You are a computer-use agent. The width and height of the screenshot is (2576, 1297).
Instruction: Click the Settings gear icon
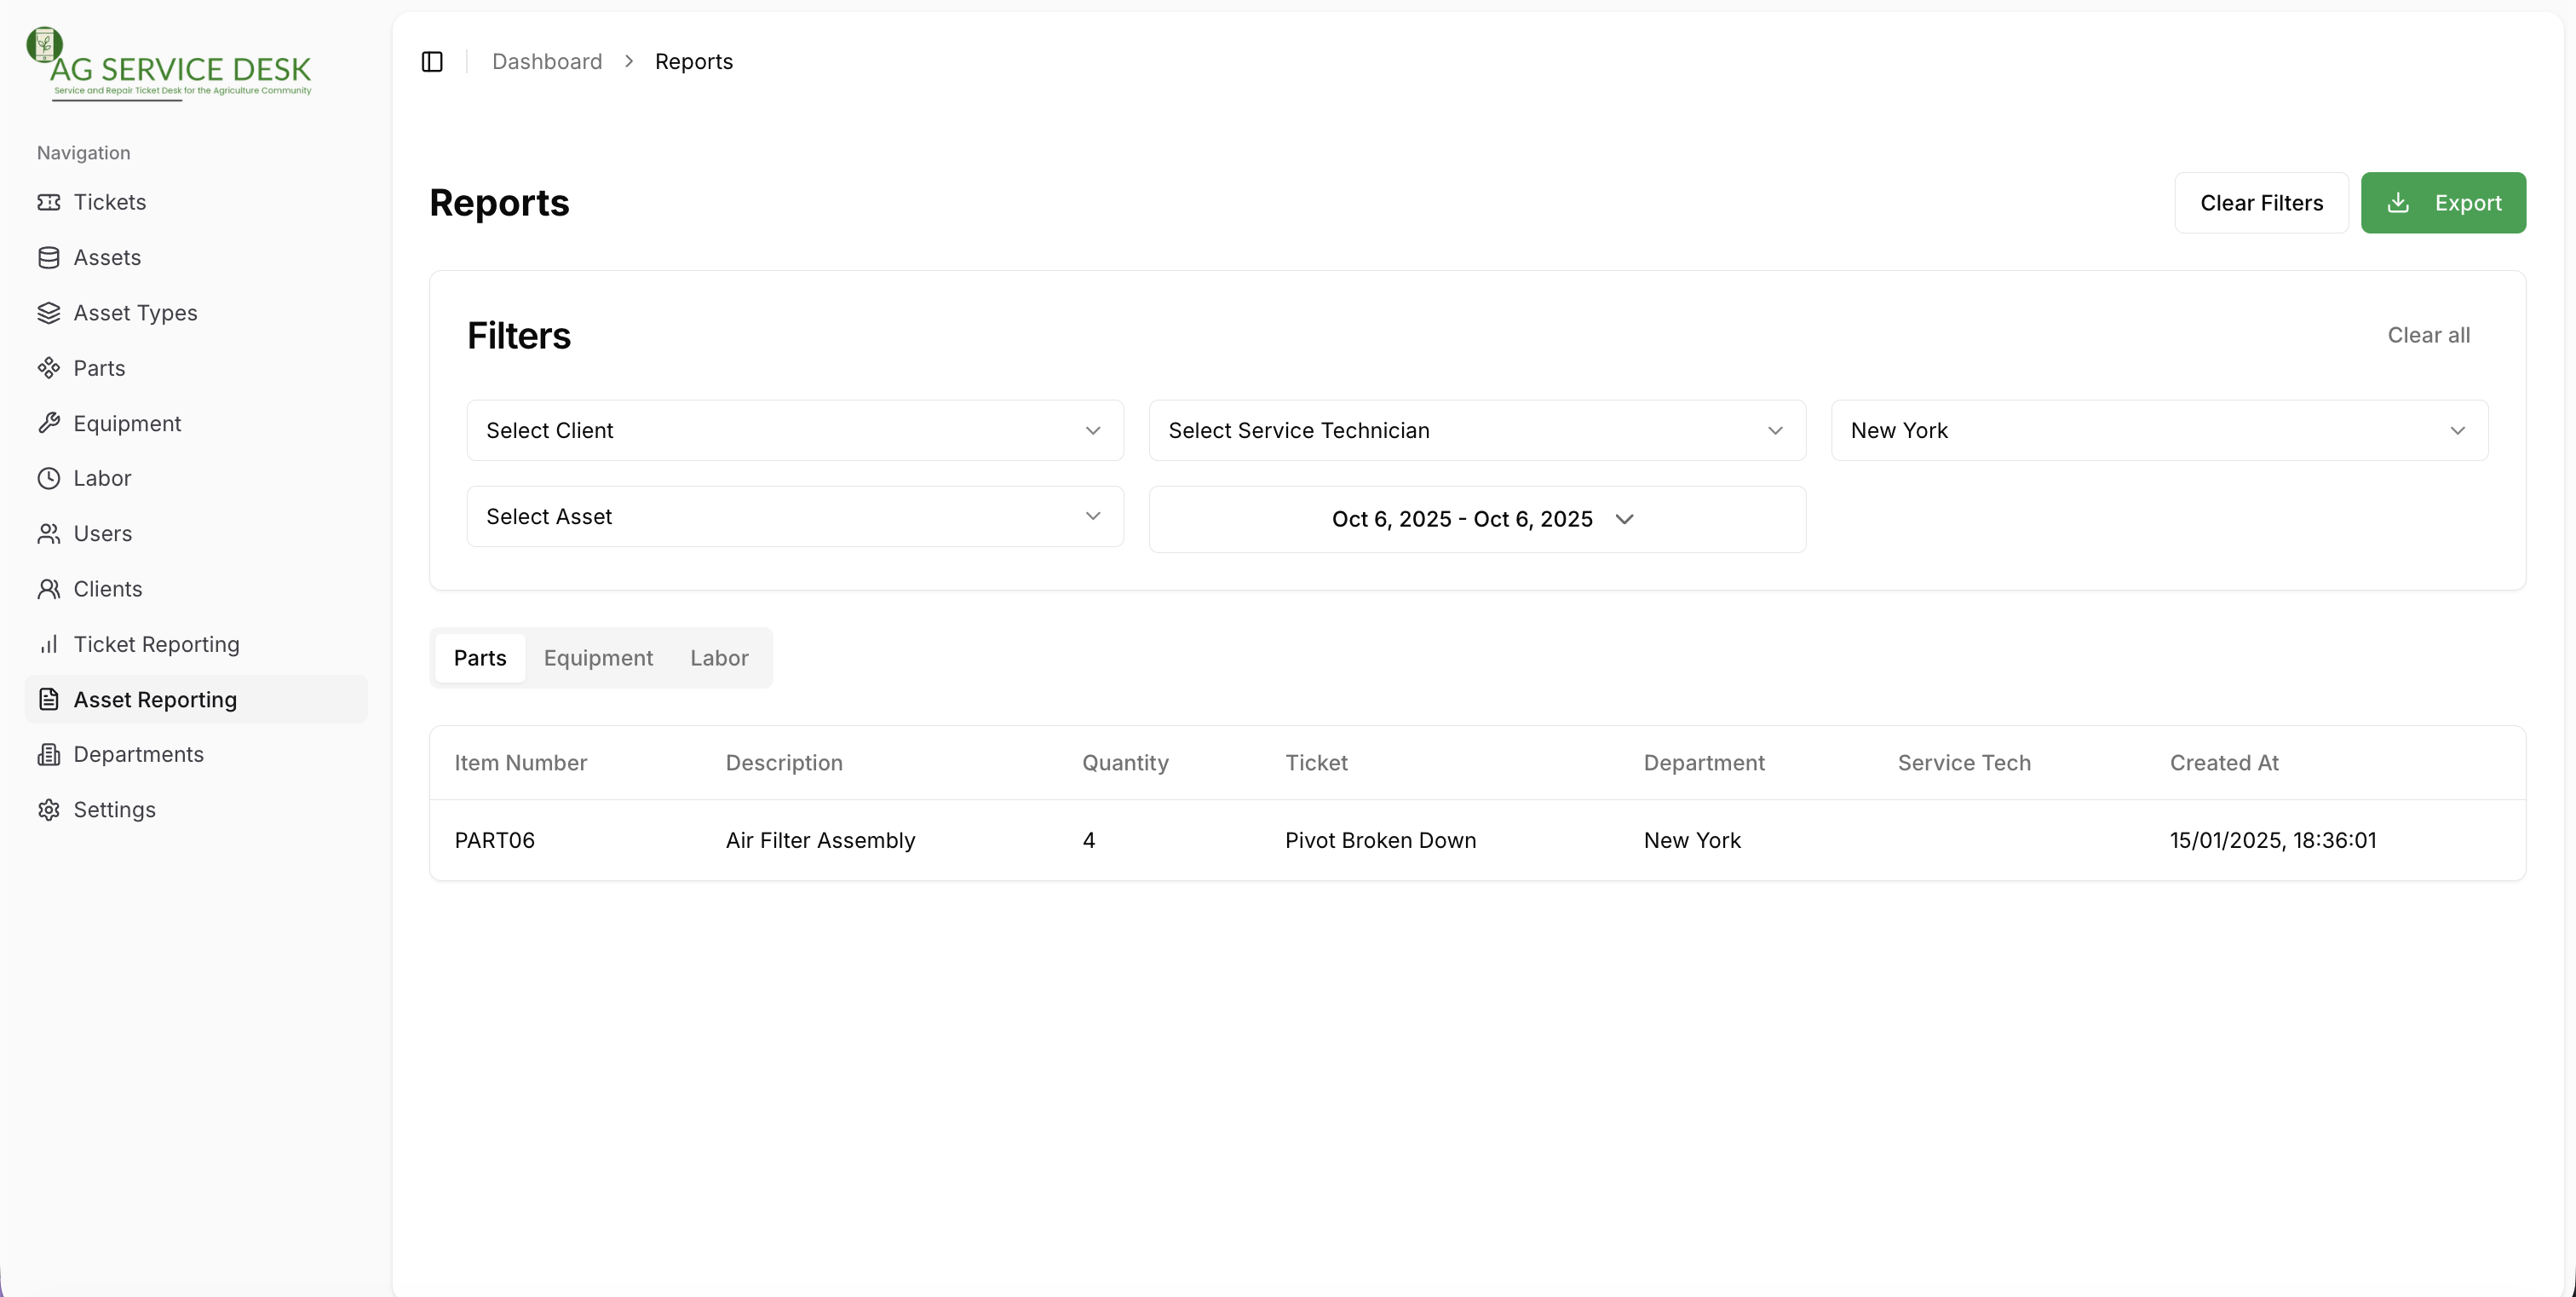point(48,809)
